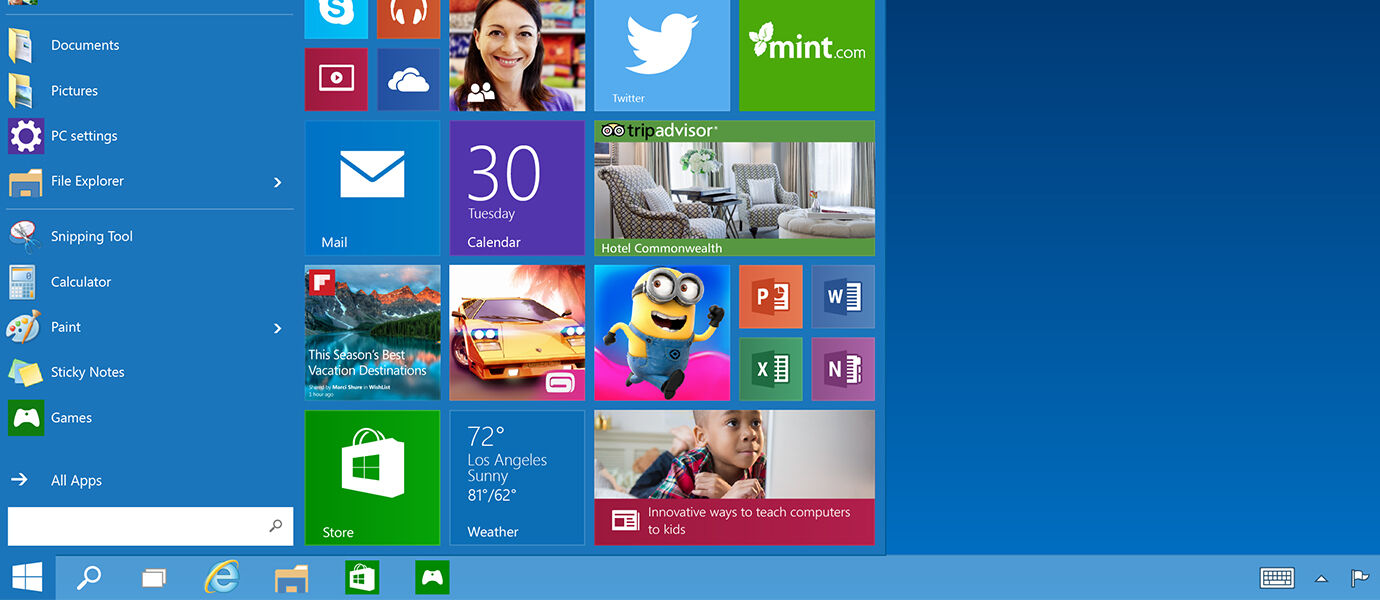Launch Calculator from Start menu
The height and width of the screenshot is (600, 1380).
150,282
